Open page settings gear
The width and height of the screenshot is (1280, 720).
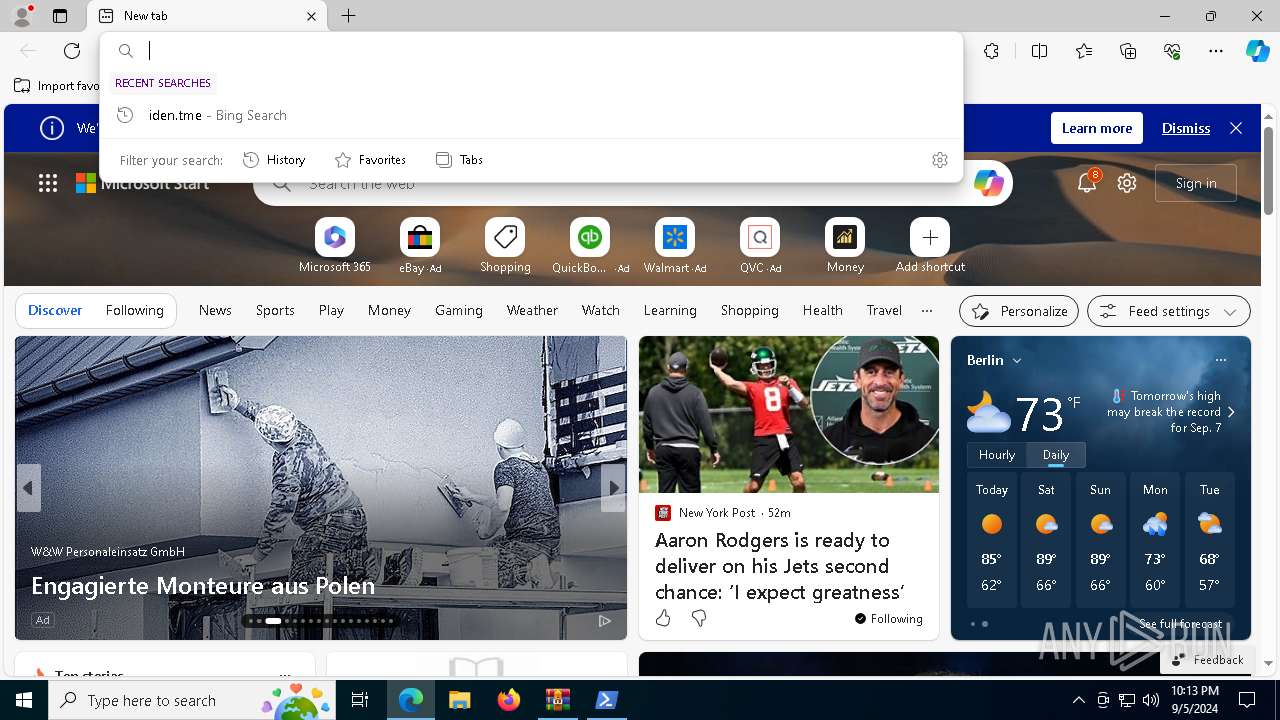tap(1127, 183)
